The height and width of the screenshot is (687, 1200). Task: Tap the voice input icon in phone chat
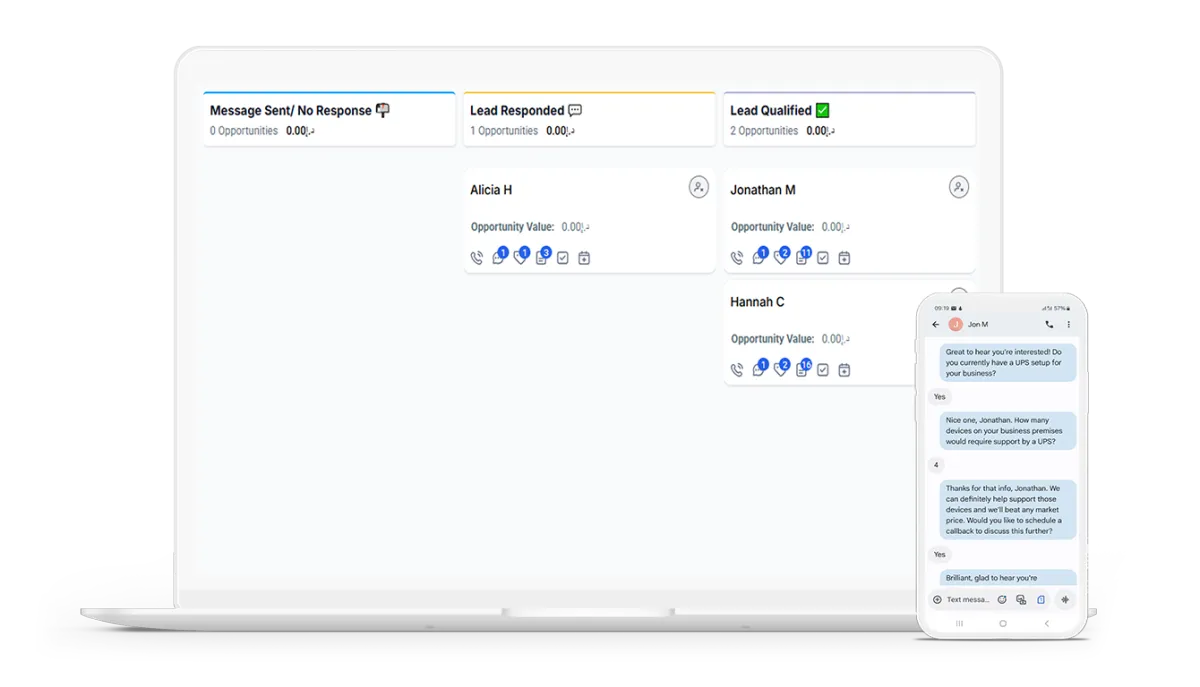[1065, 600]
